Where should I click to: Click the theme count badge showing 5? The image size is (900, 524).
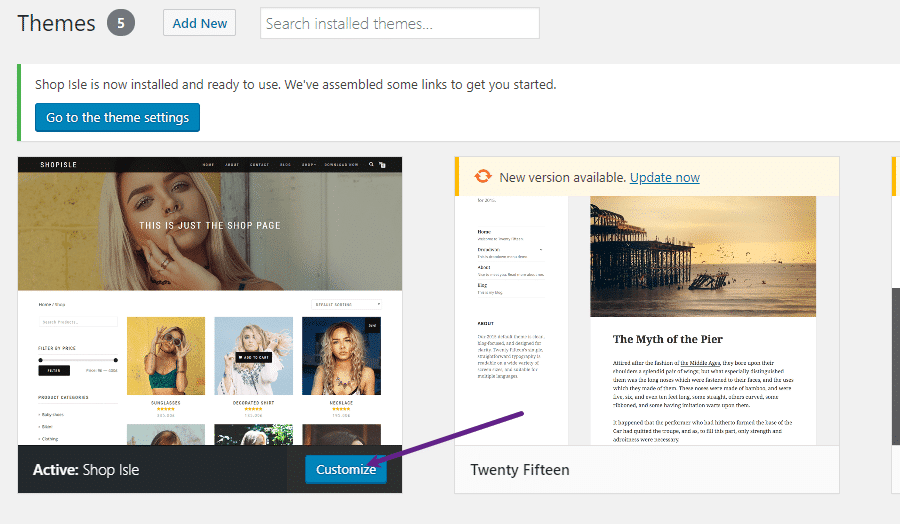[x=121, y=23]
